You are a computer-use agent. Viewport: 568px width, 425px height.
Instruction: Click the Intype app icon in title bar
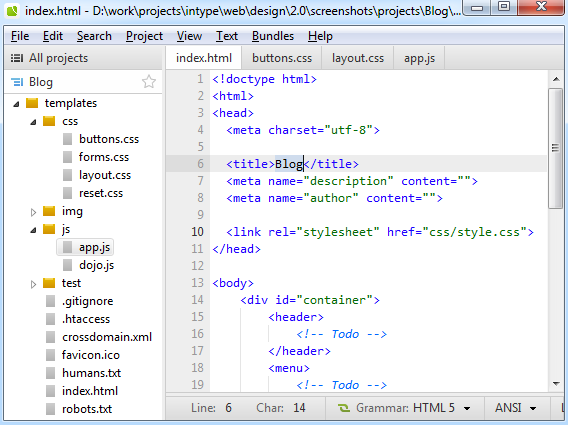[x=12, y=11]
